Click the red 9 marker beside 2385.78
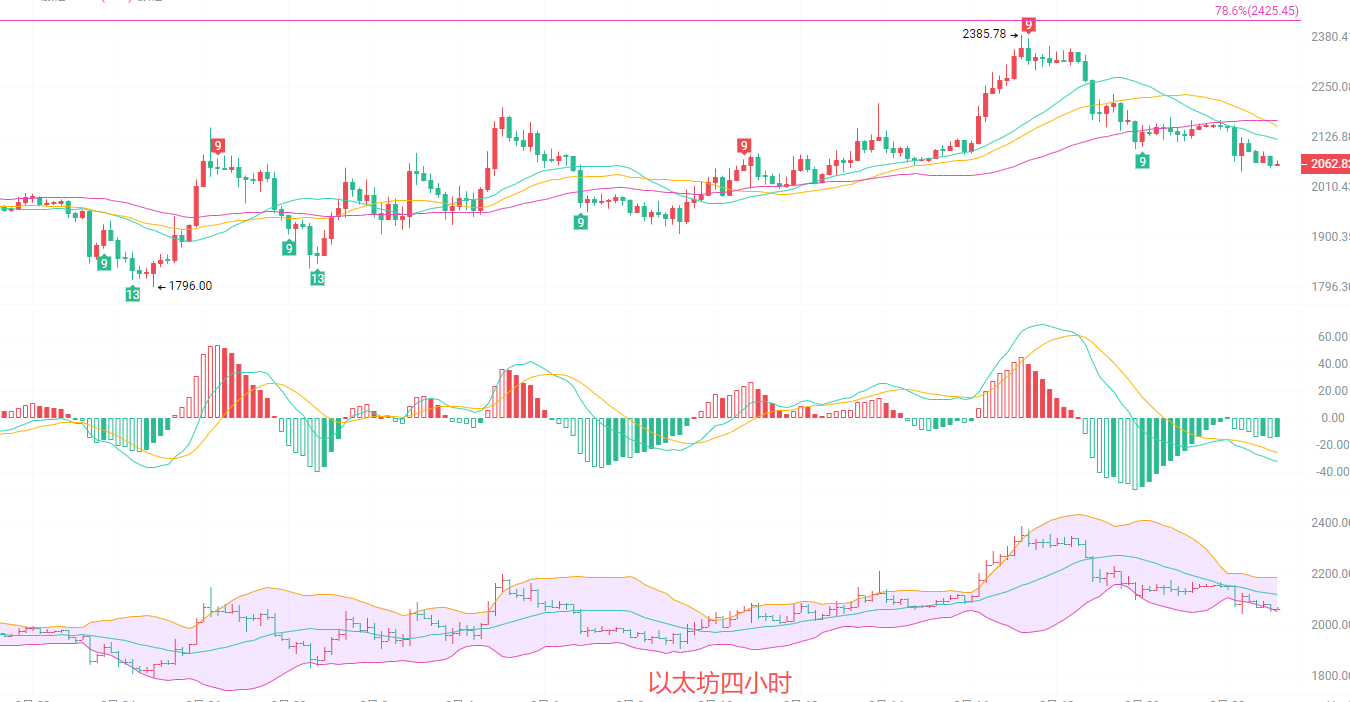Viewport: 1350px width, 702px height. (x=1028, y=25)
